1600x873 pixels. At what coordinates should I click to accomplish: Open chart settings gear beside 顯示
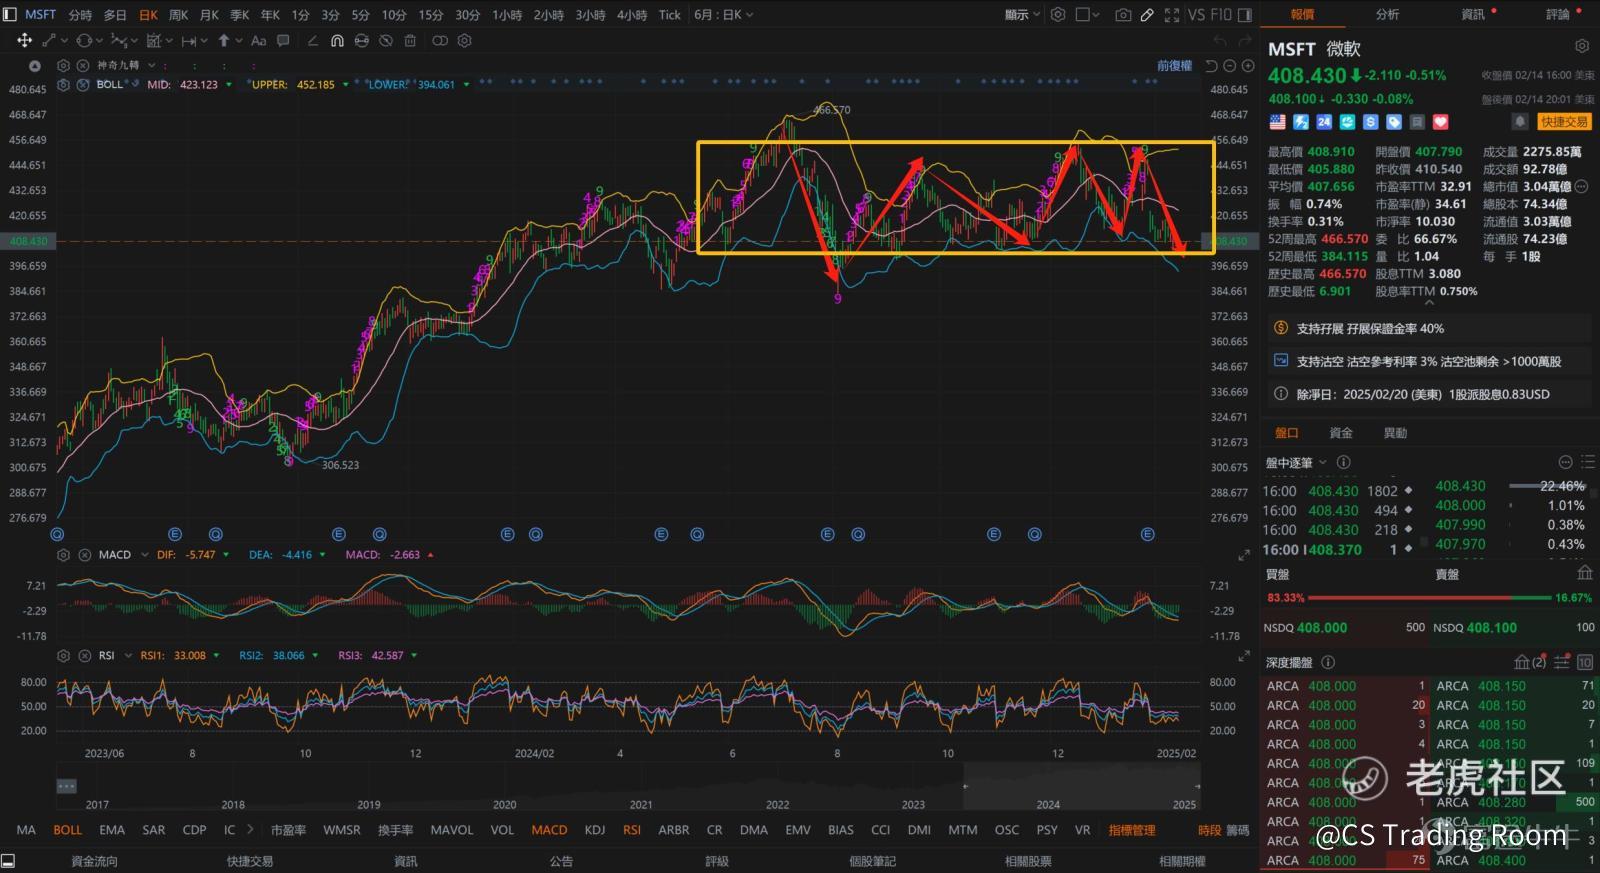[1057, 15]
